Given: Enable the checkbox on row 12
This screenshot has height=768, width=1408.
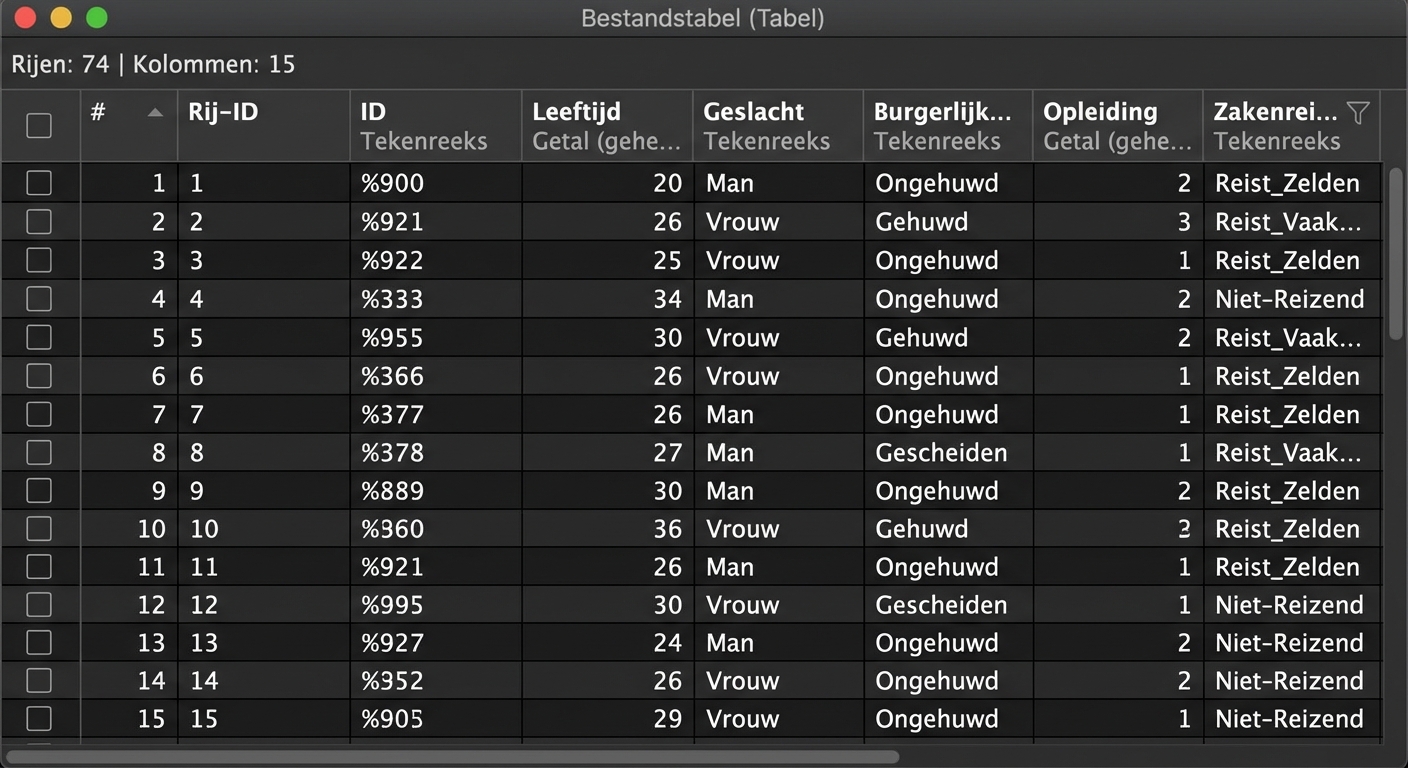Looking at the screenshot, I should click(x=38, y=604).
